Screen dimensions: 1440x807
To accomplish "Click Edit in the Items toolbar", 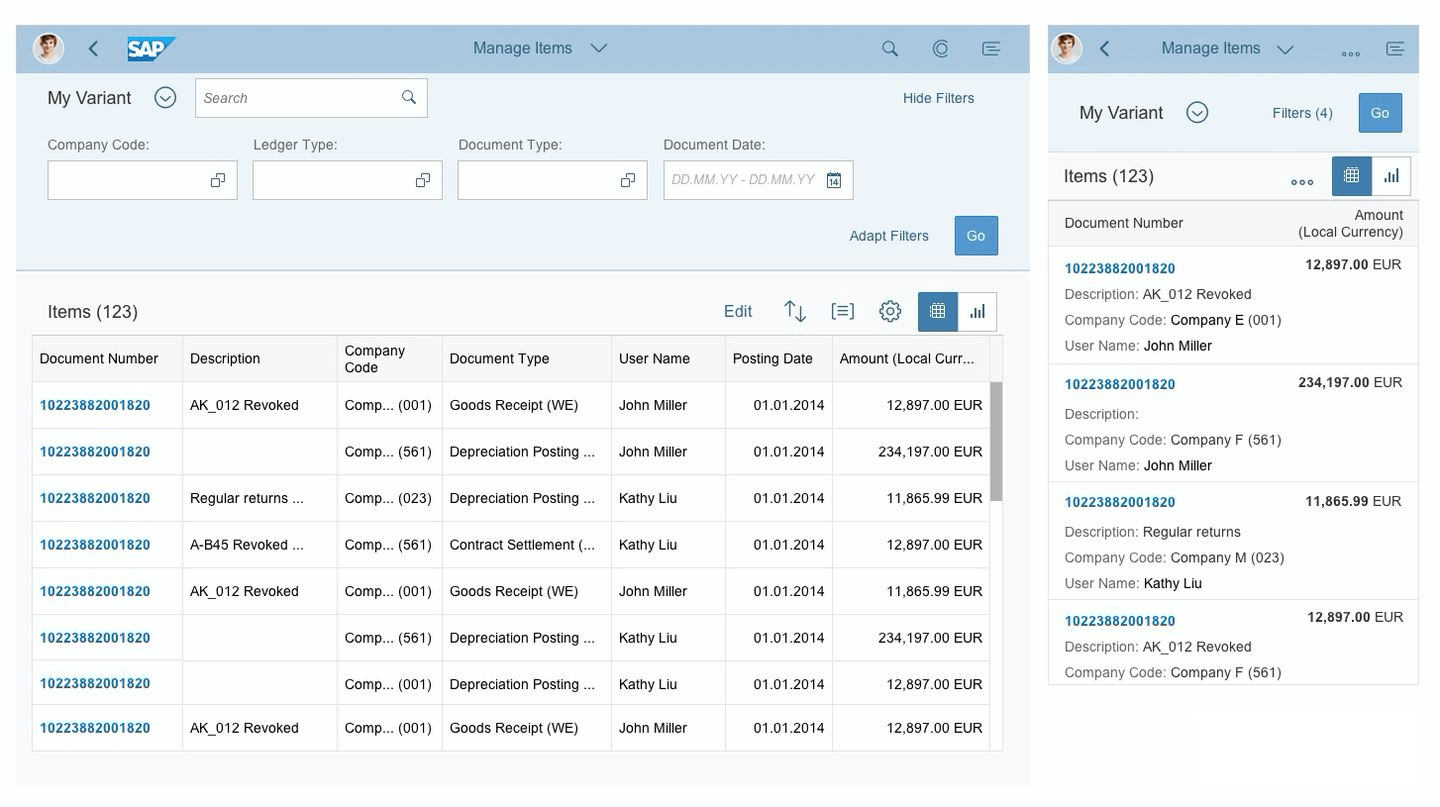I will 738,311.
